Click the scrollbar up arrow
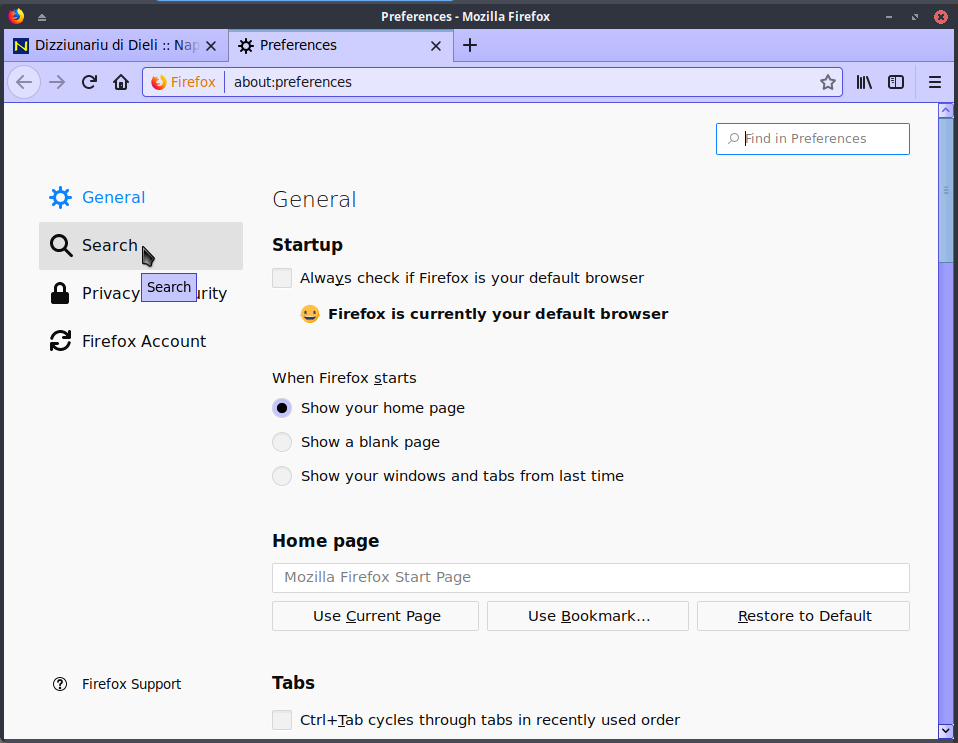The height and width of the screenshot is (743, 958). (x=946, y=111)
